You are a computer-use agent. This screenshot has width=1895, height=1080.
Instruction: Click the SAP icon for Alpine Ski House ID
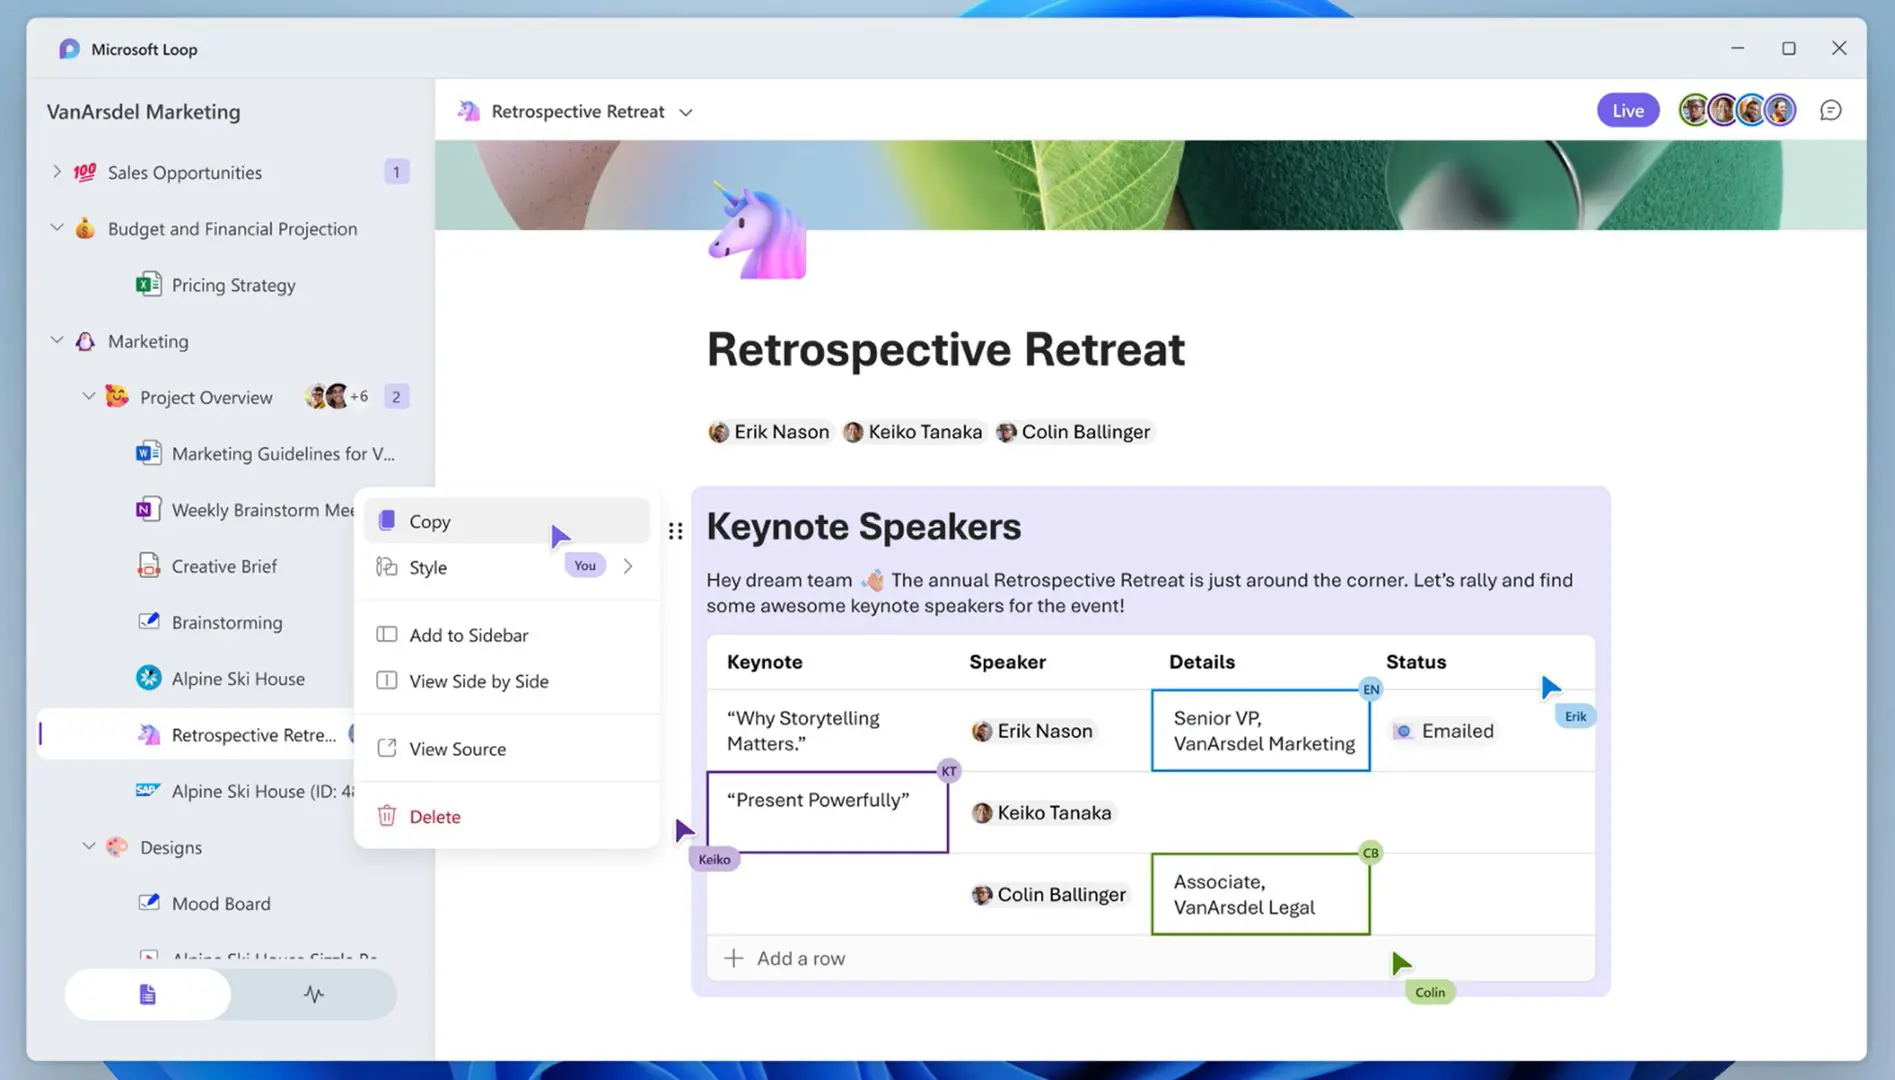pos(149,790)
